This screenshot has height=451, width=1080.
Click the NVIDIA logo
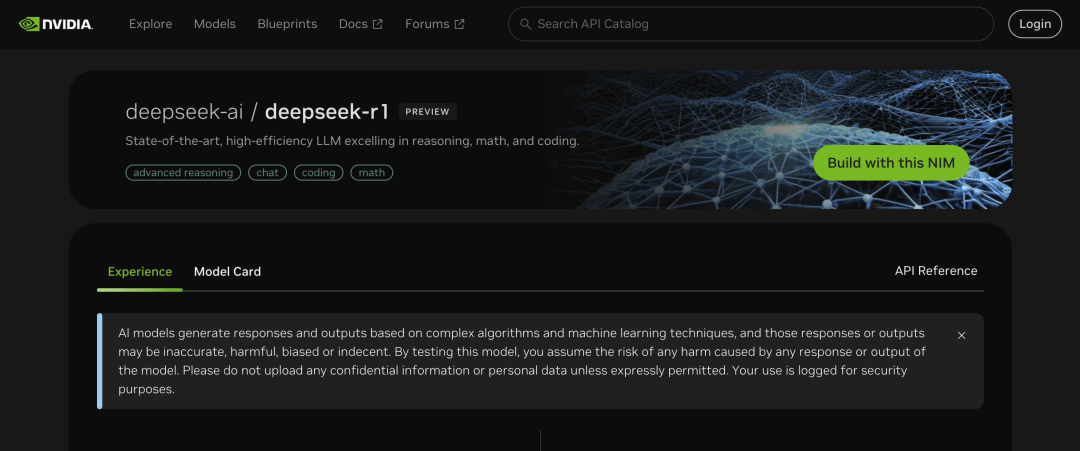[x=56, y=24]
